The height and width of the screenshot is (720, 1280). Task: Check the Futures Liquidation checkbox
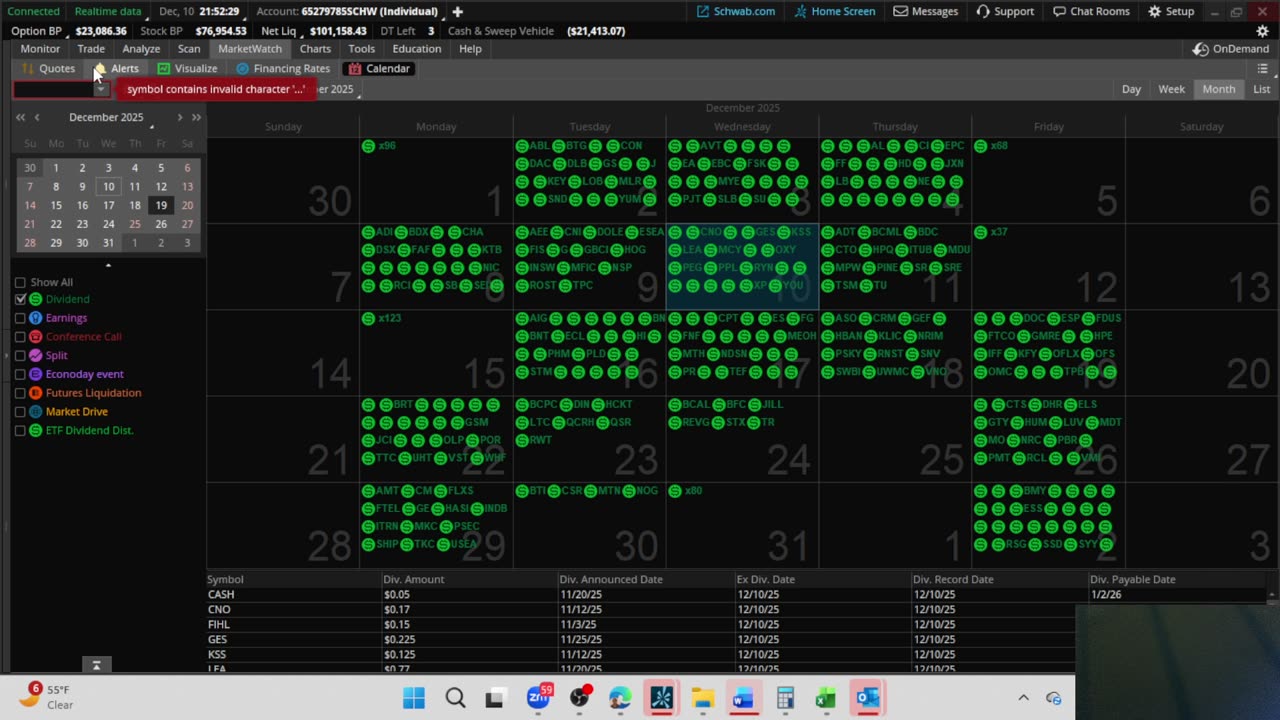20,393
